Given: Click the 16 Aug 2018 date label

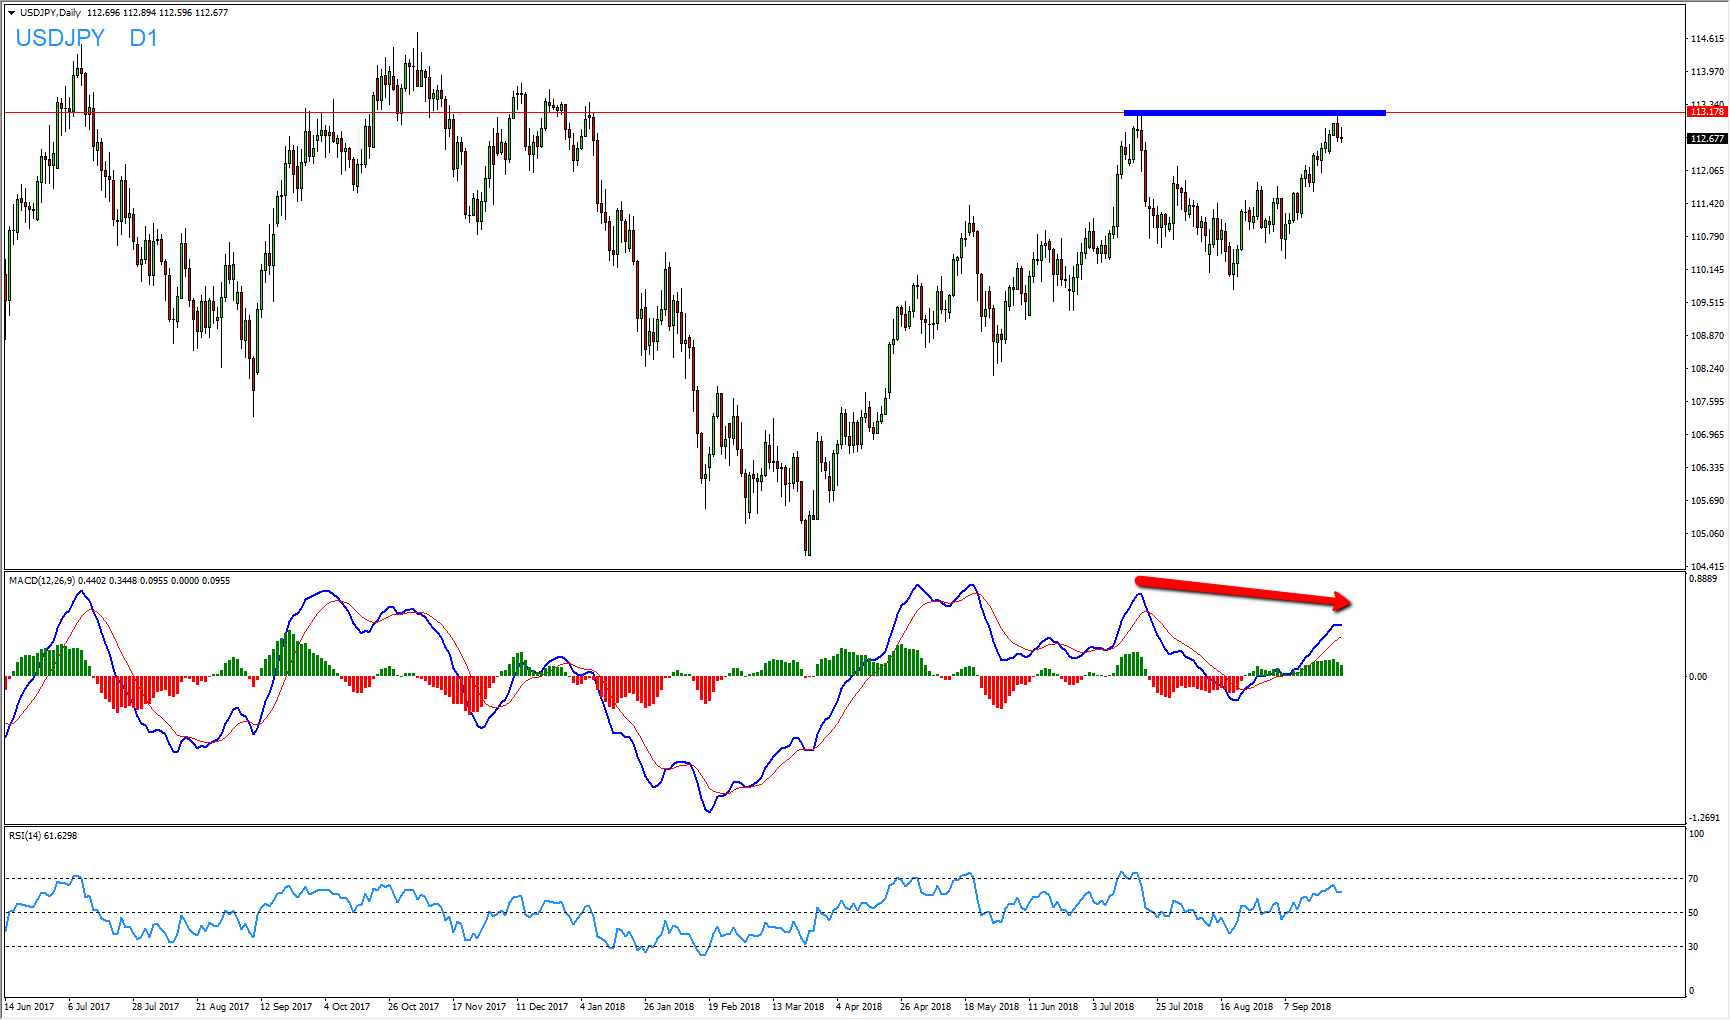Looking at the screenshot, I should click(x=1246, y=1007).
